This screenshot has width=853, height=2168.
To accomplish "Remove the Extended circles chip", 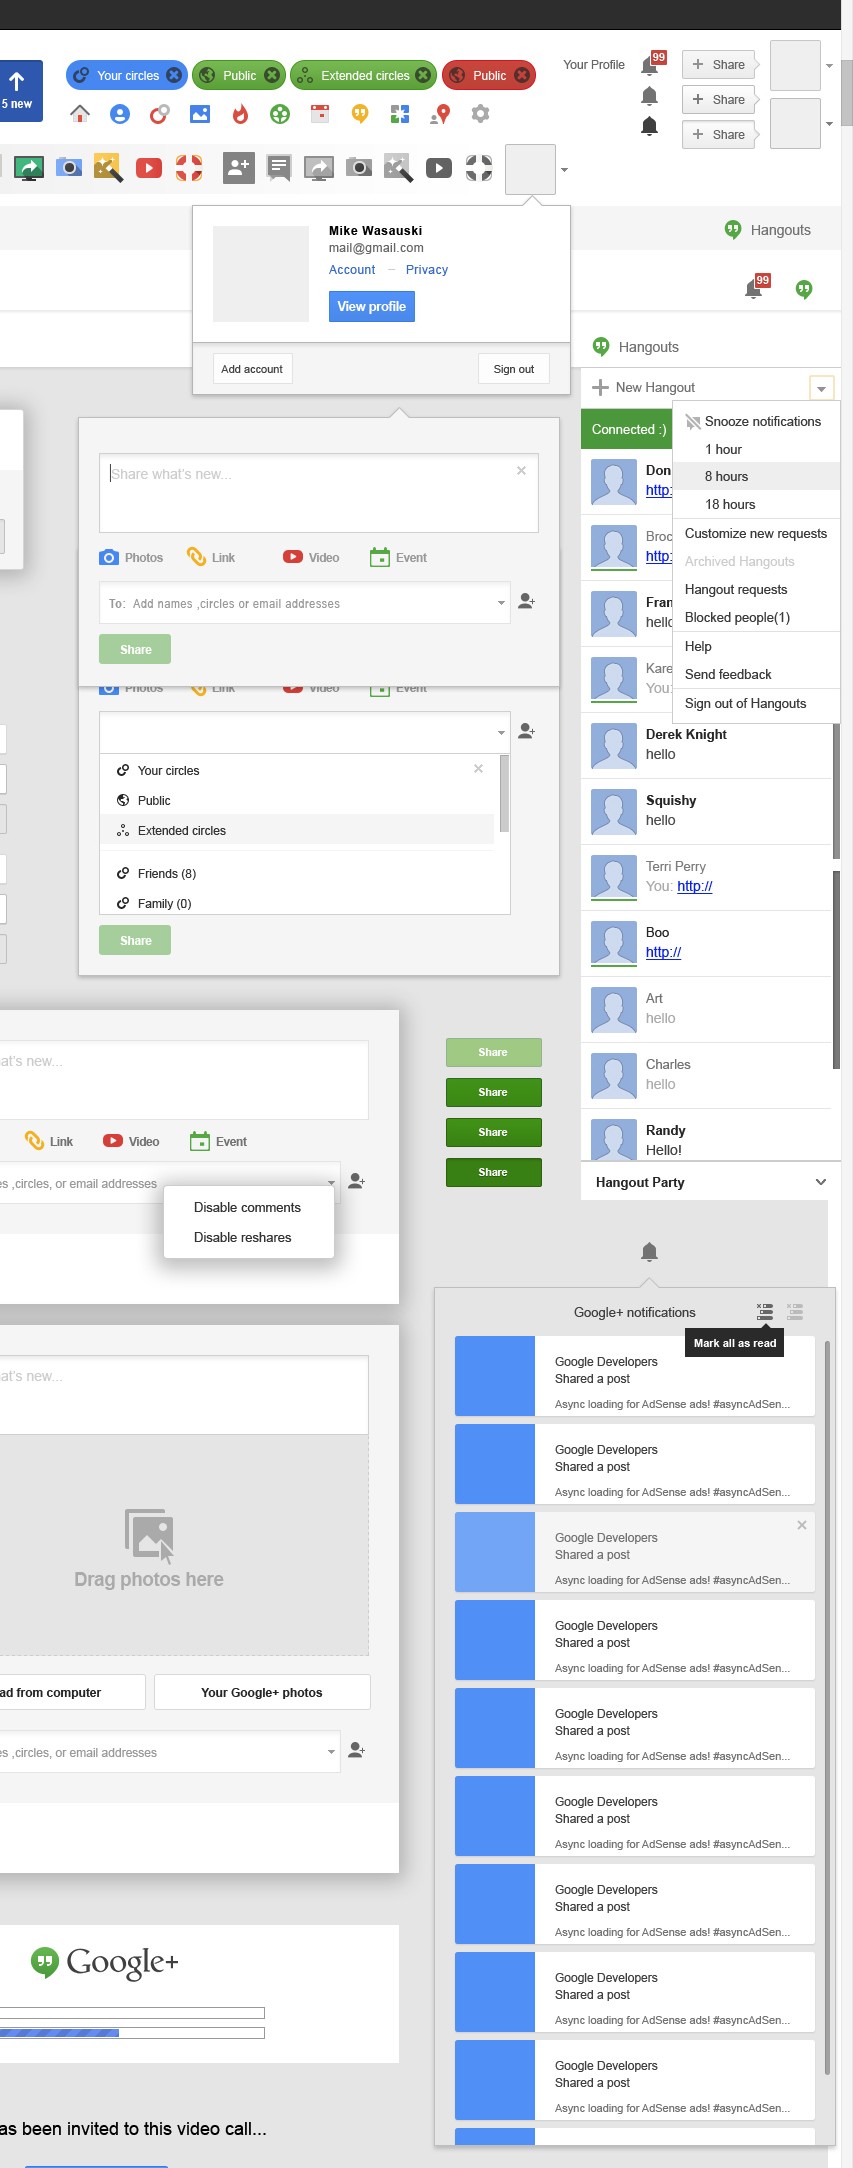I will tap(423, 75).
